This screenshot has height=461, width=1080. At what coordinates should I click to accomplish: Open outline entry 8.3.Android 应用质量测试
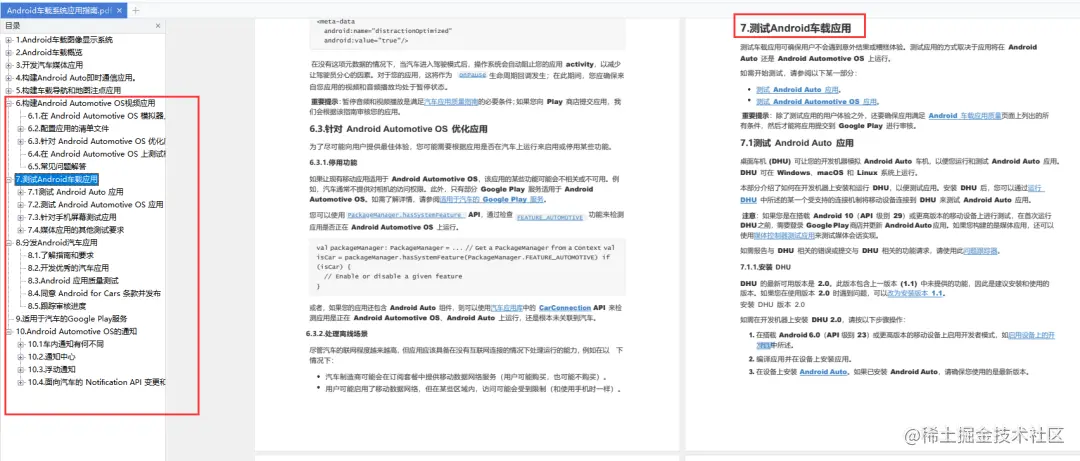[73, 280]
